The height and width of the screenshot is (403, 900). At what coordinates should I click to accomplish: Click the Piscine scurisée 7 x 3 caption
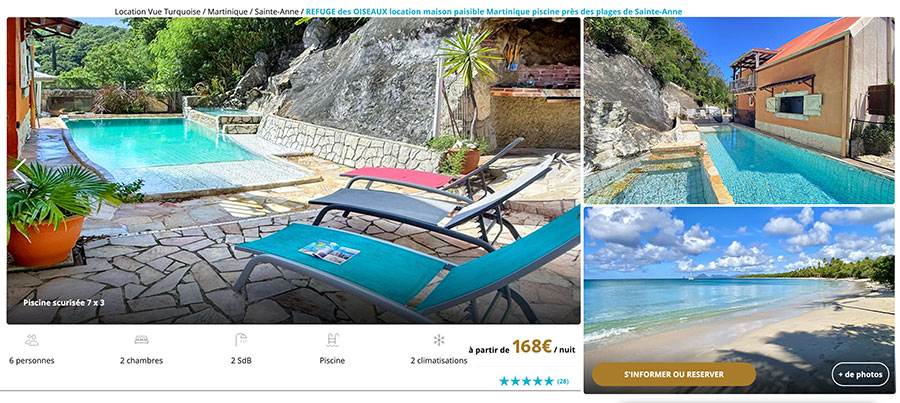point(64,302)
